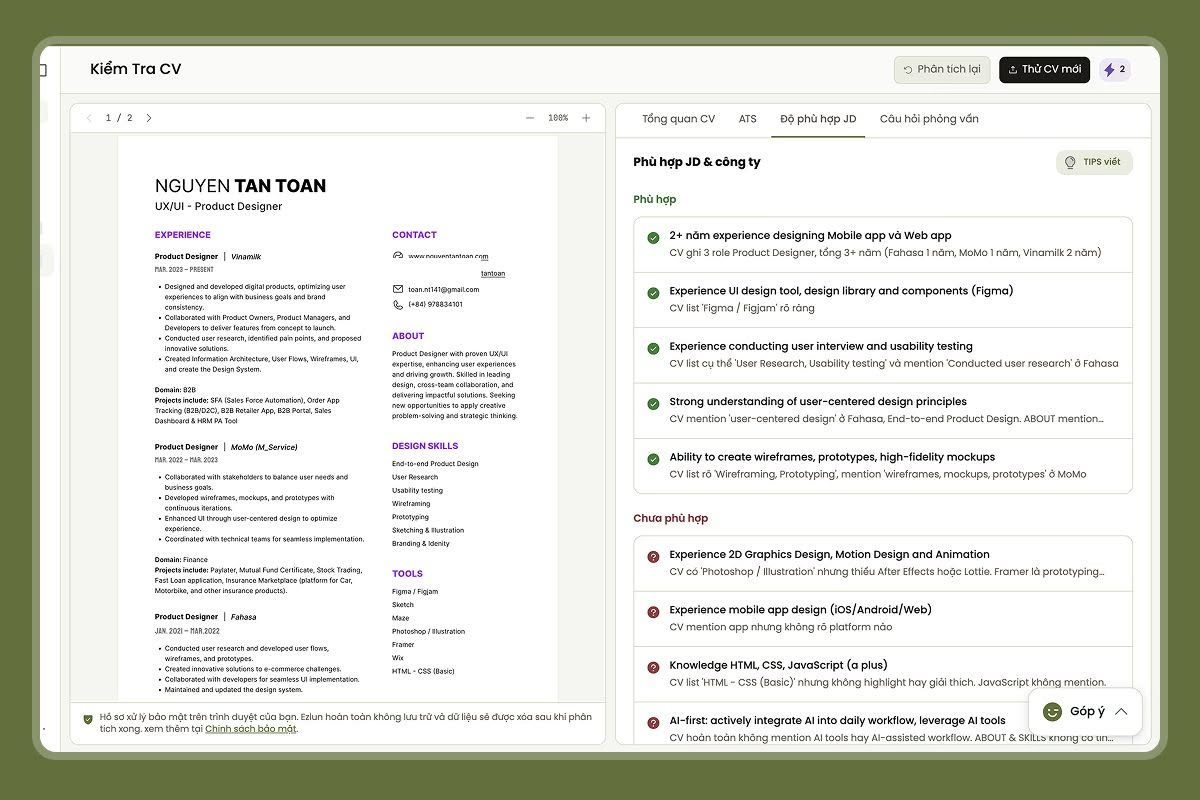
Task: Open 'Experience conducting user interview' row
Action: 883,355
